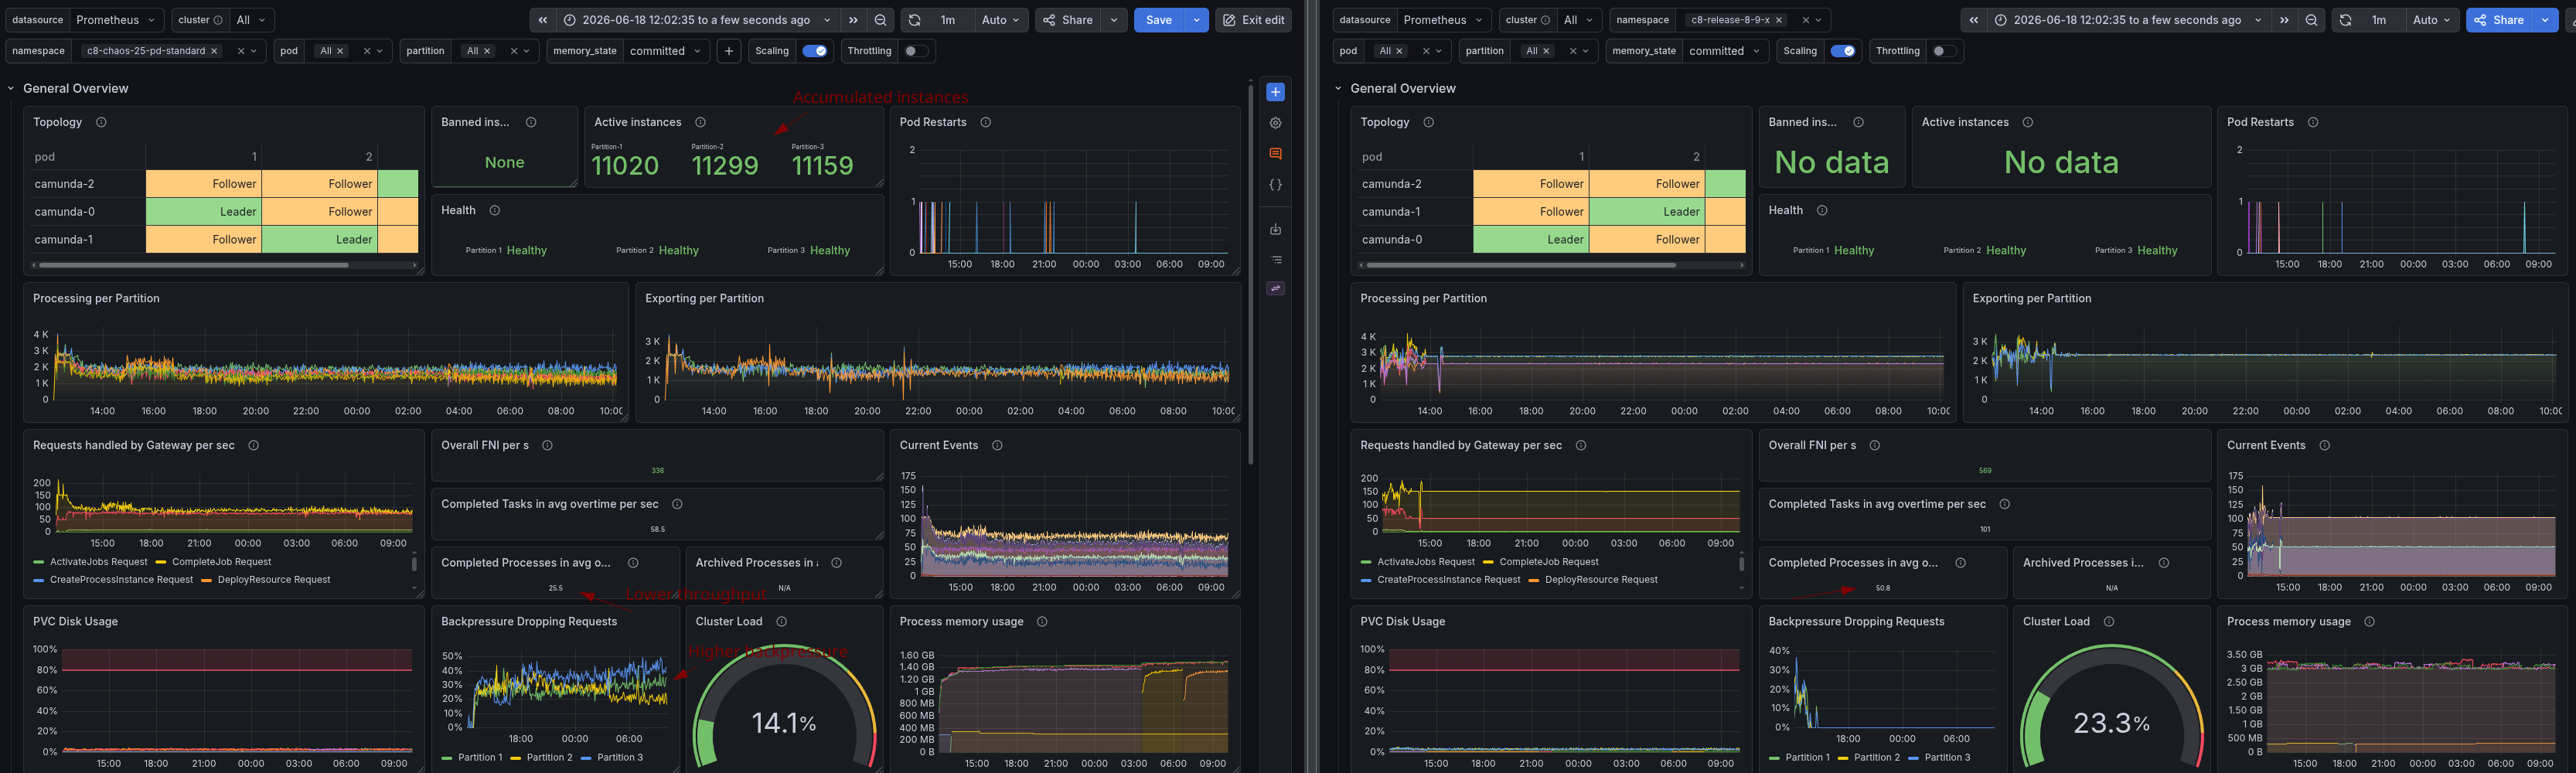Turn on Throttling toggle in right dashboard

point(1942,51)
